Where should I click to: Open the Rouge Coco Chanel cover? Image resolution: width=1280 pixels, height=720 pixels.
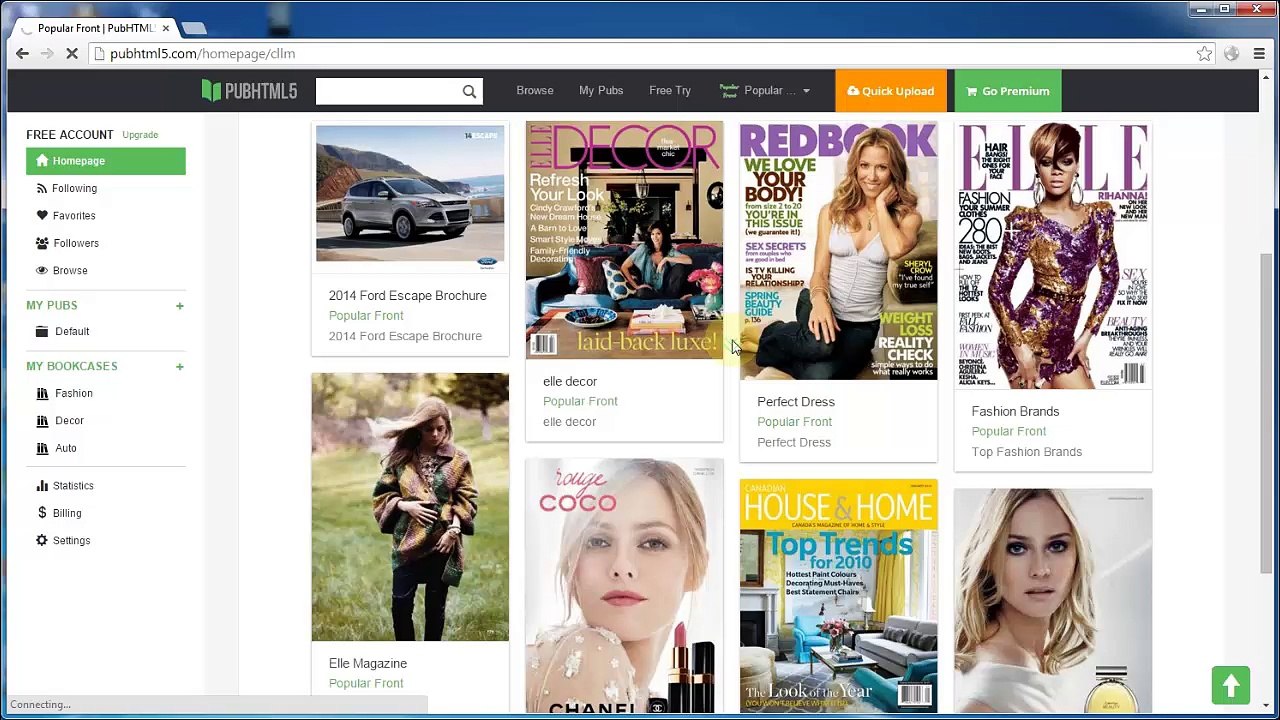(624, 586)
